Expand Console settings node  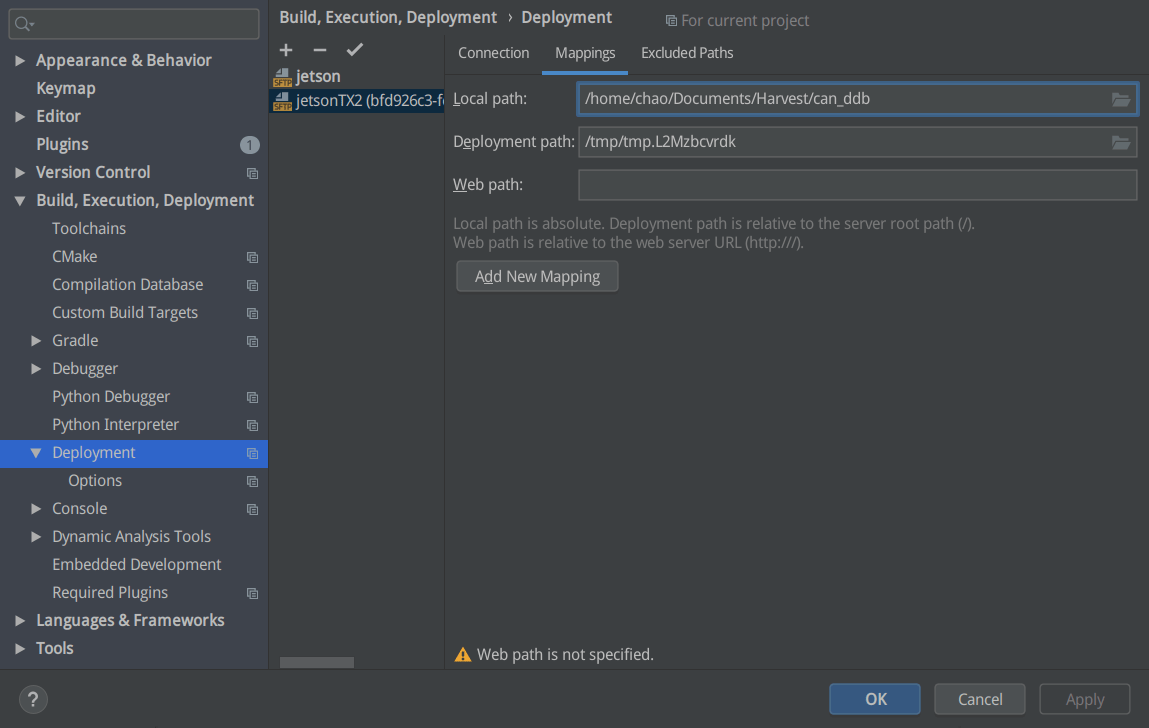click(x=36, y=508)
